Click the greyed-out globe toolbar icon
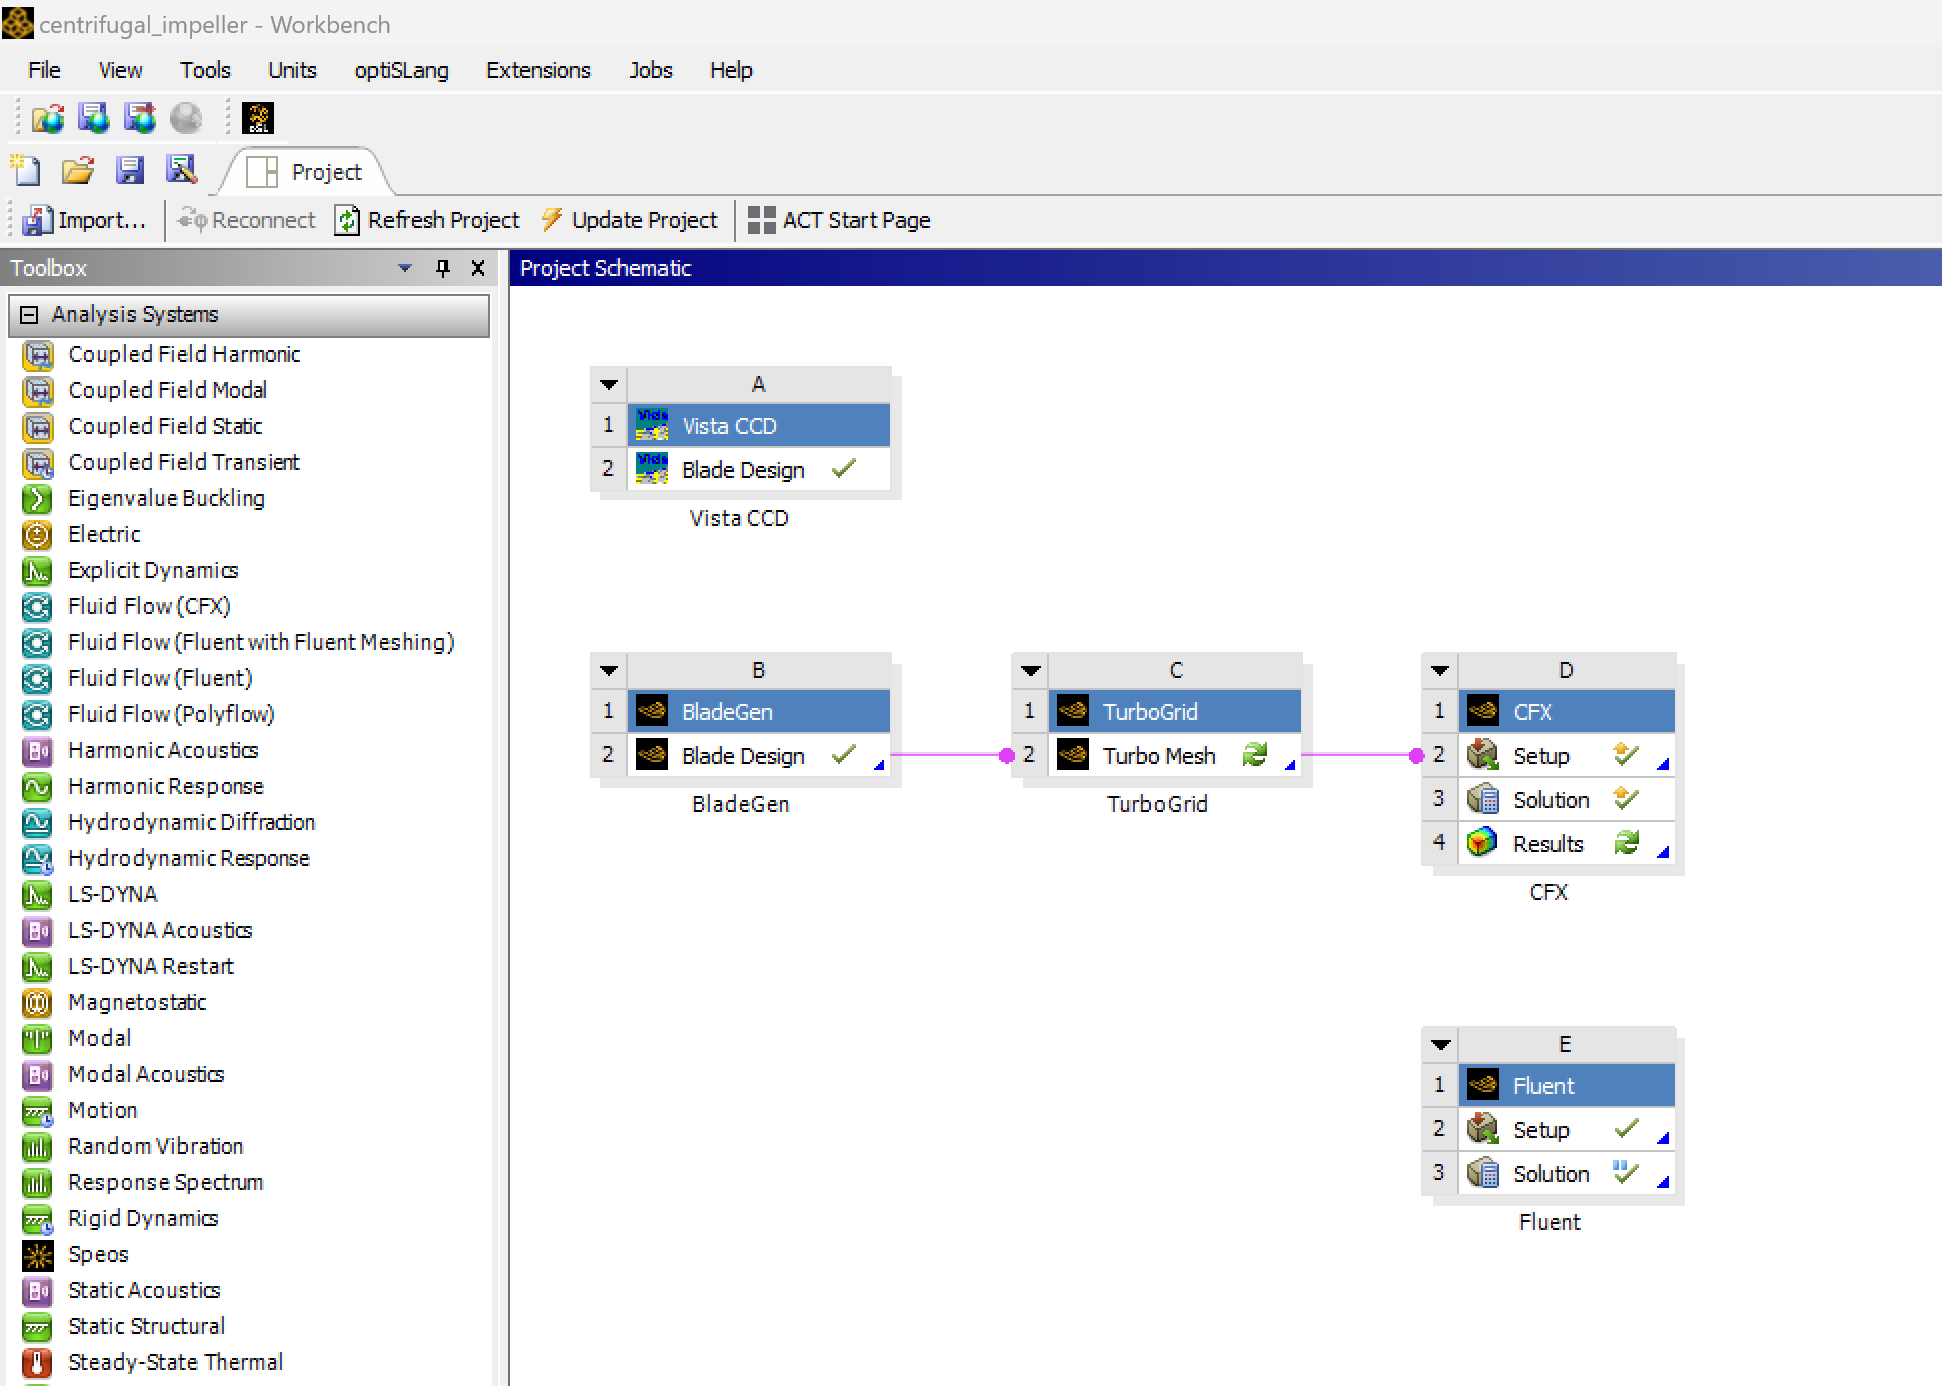The width and height of the screenshot is (1942, 1386). click(x=186, y=118)
